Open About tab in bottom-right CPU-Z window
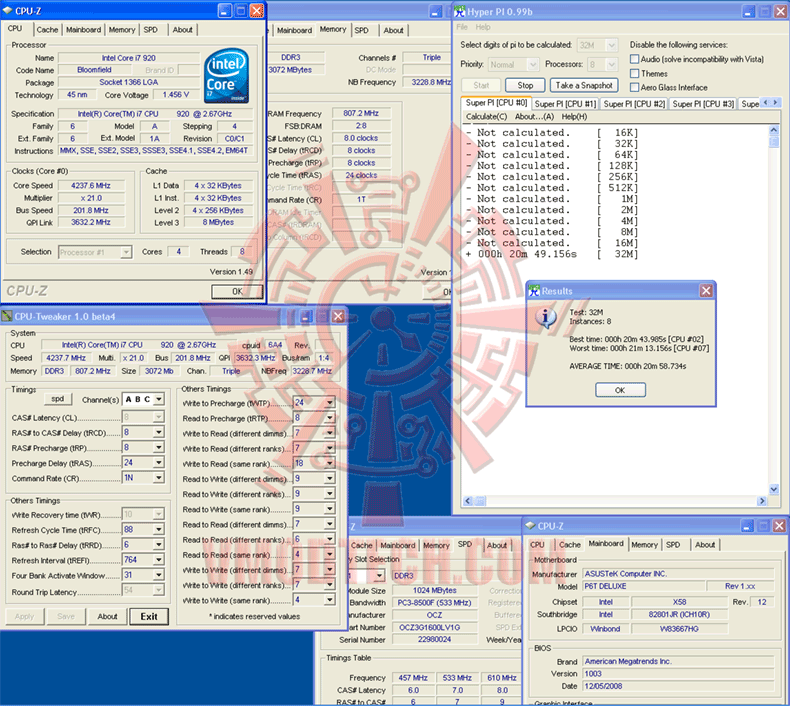The width and height of the screenshot is (790, 706). click(705, 545)
